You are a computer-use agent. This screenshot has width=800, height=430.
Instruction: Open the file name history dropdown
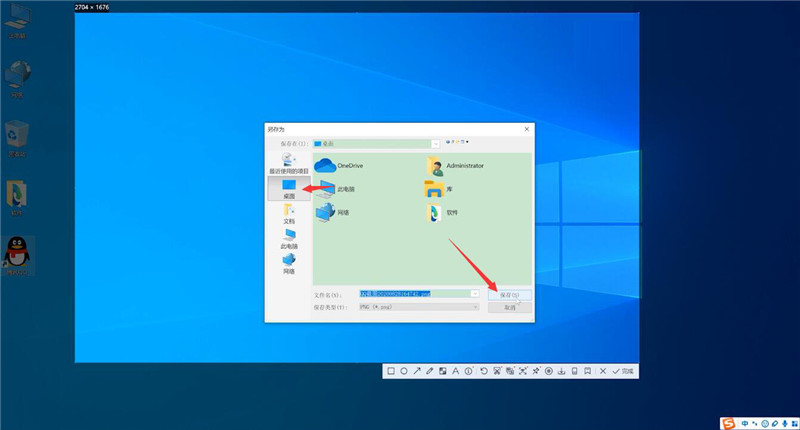(474, 294)
